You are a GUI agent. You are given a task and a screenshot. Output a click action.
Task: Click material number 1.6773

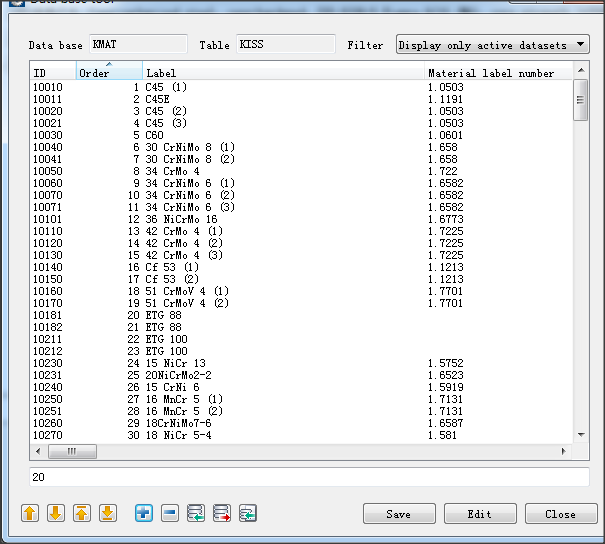(445, 219)
